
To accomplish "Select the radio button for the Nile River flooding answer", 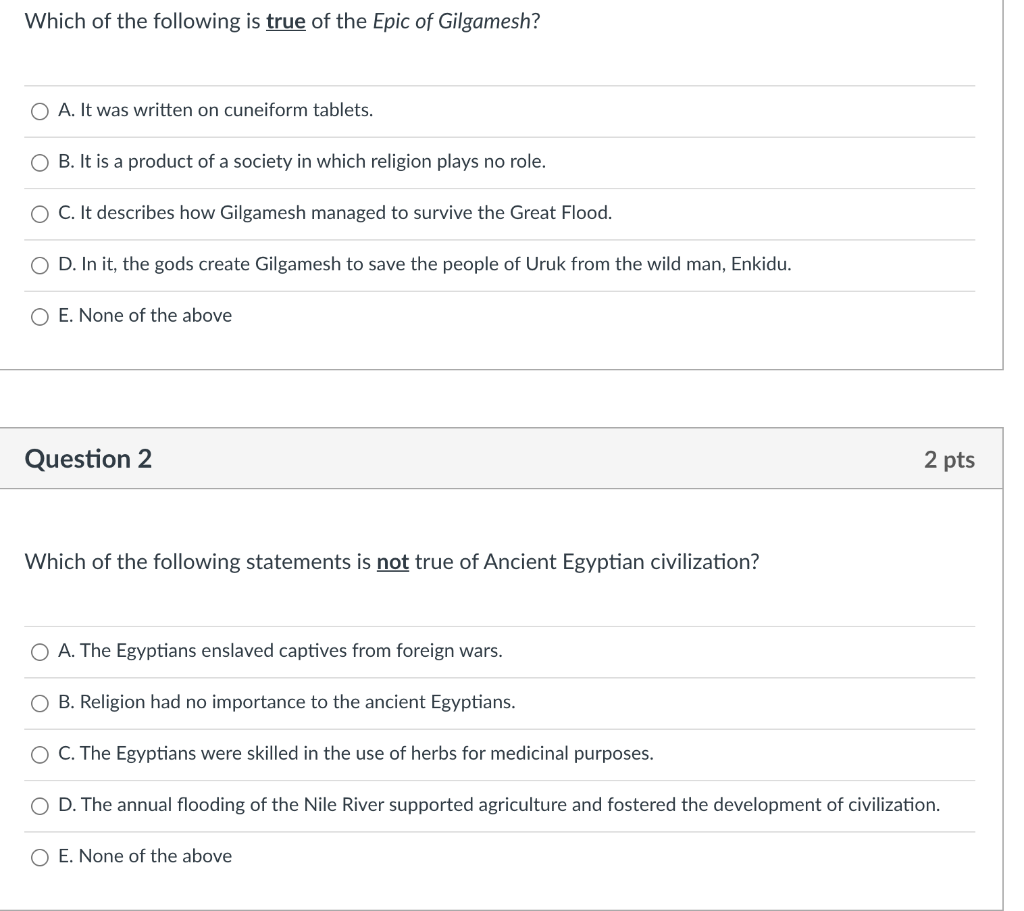I will (x=40, y=807).
